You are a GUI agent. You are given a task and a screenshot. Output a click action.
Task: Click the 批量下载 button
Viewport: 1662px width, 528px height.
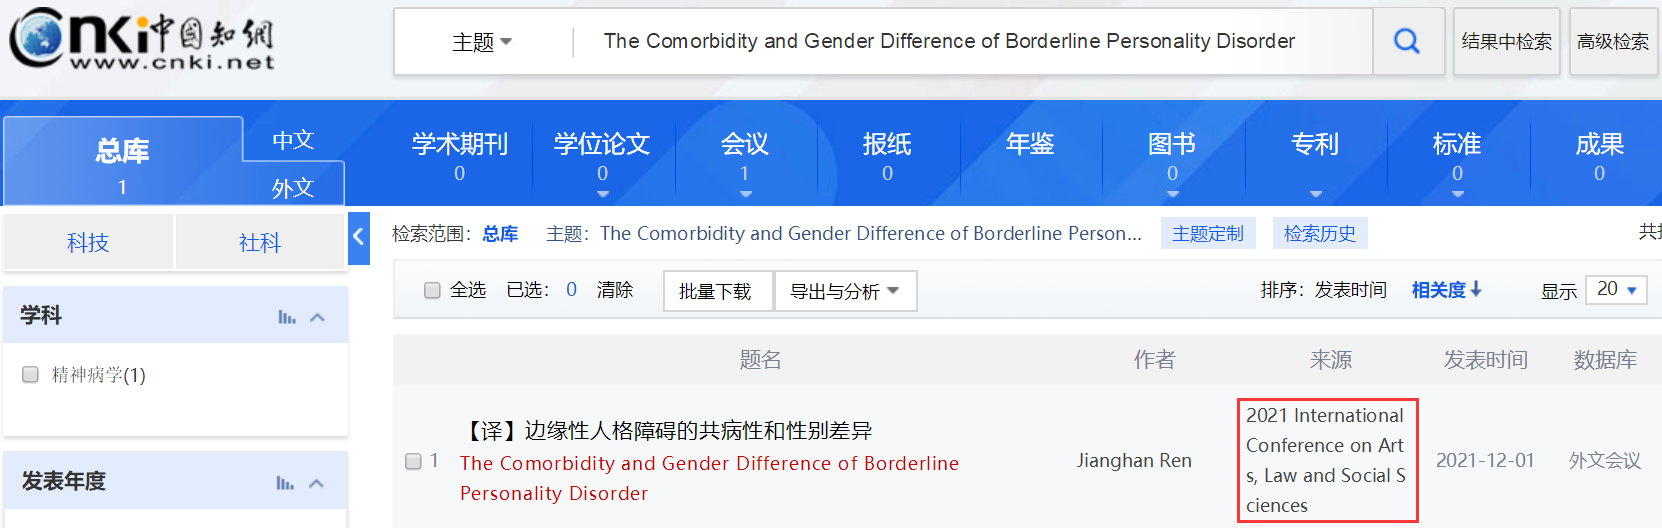(717, 291)
